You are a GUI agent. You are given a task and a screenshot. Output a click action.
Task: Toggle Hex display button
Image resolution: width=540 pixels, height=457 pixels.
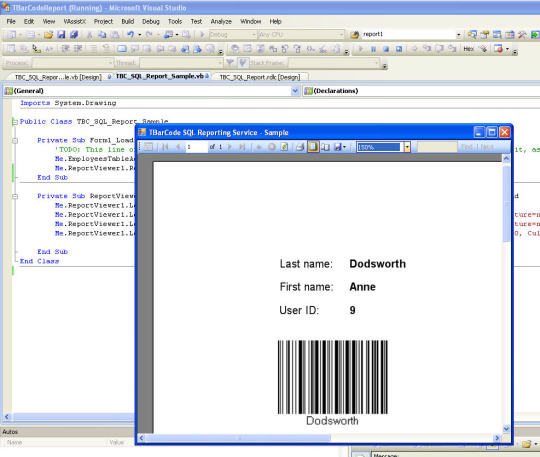[468, 49]
